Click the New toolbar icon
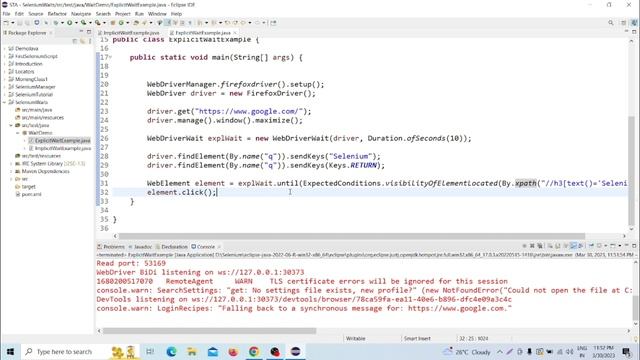The height and width of the screenshot is (360, 640). 6,23
